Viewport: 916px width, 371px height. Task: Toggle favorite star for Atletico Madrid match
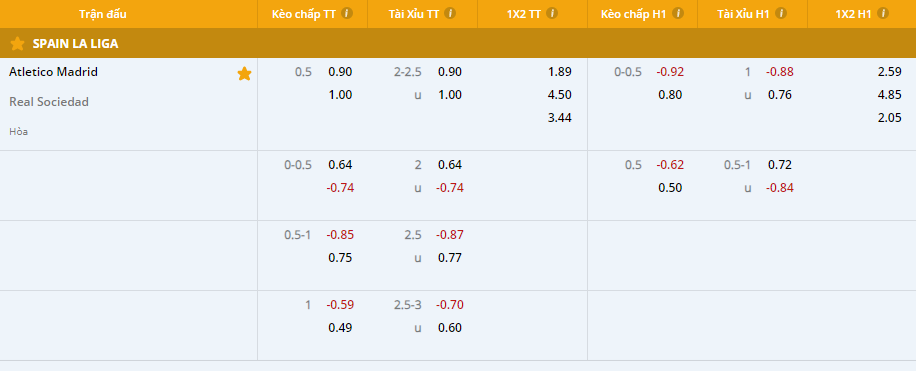(x=244, y=74)
